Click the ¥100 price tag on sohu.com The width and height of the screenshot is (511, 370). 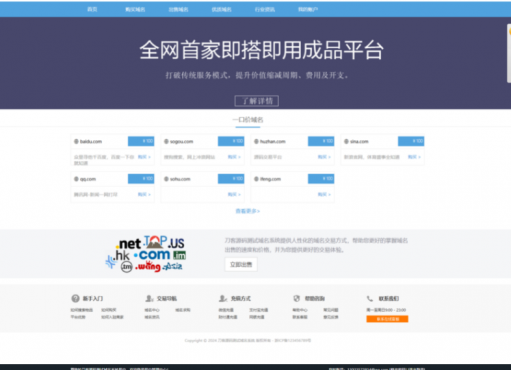coord(231,179)
